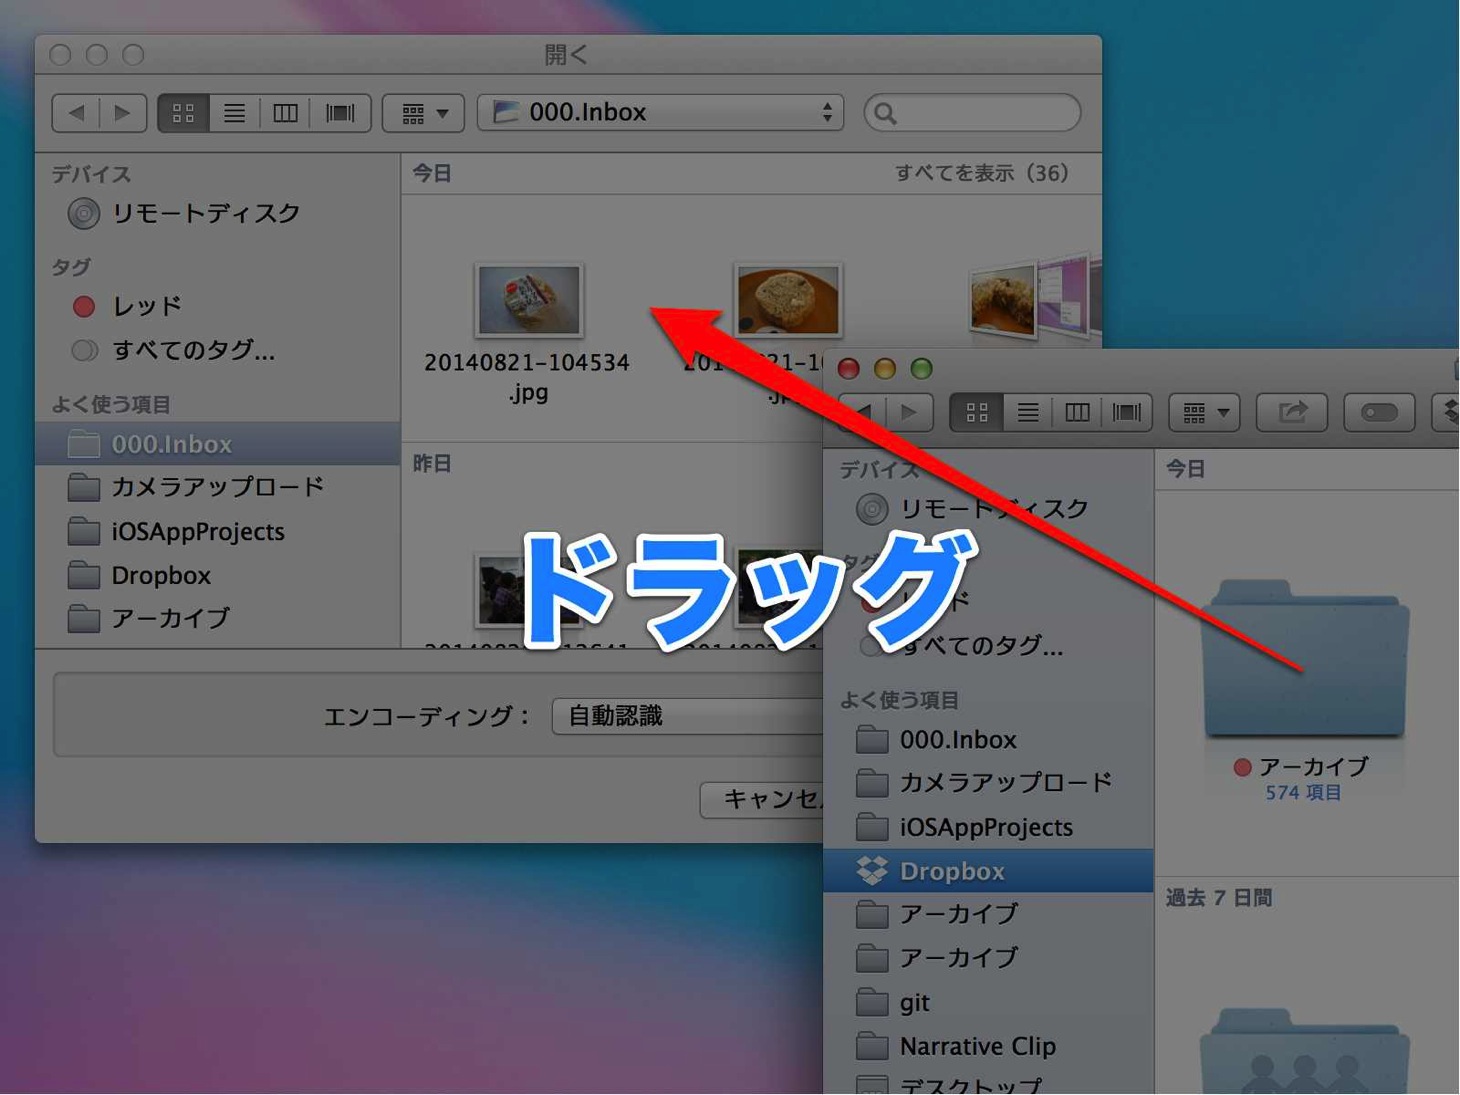Select 000.Inbox in 開く dialog sidebar
The width and height of the screenshot is (1460, 1095).
(217, 444)
